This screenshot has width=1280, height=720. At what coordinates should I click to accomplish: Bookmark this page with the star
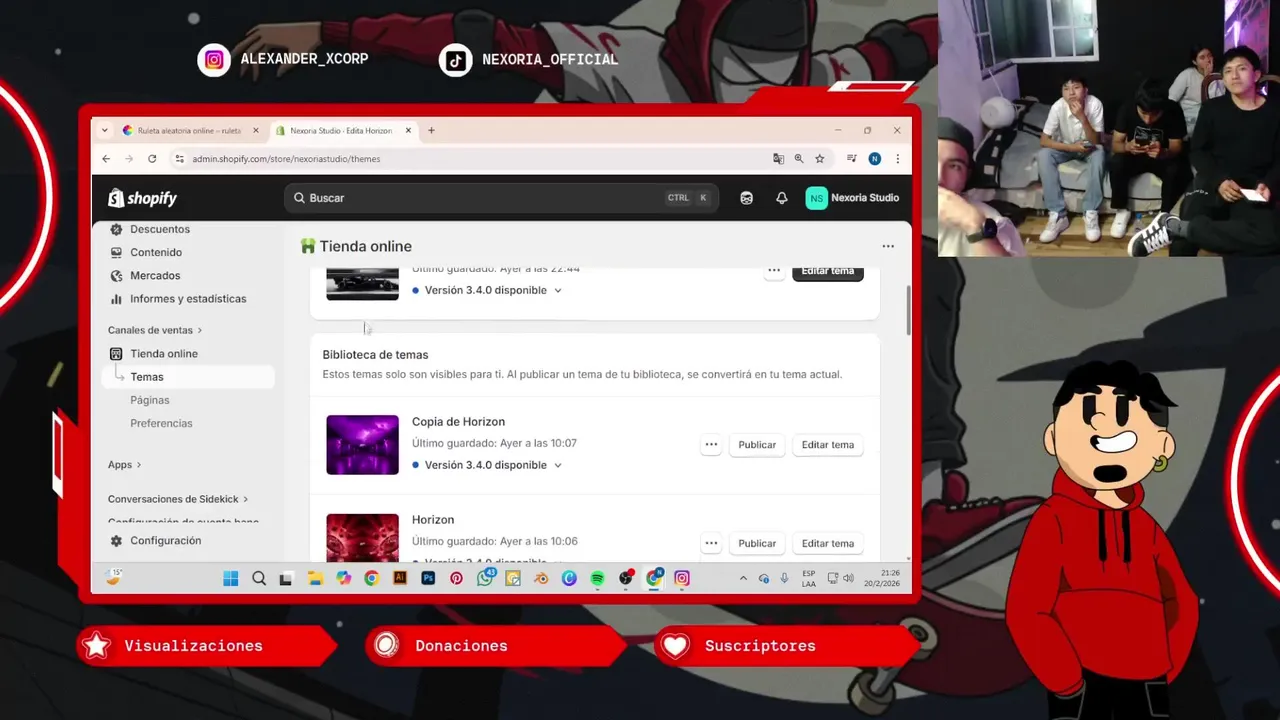point(820,159)
